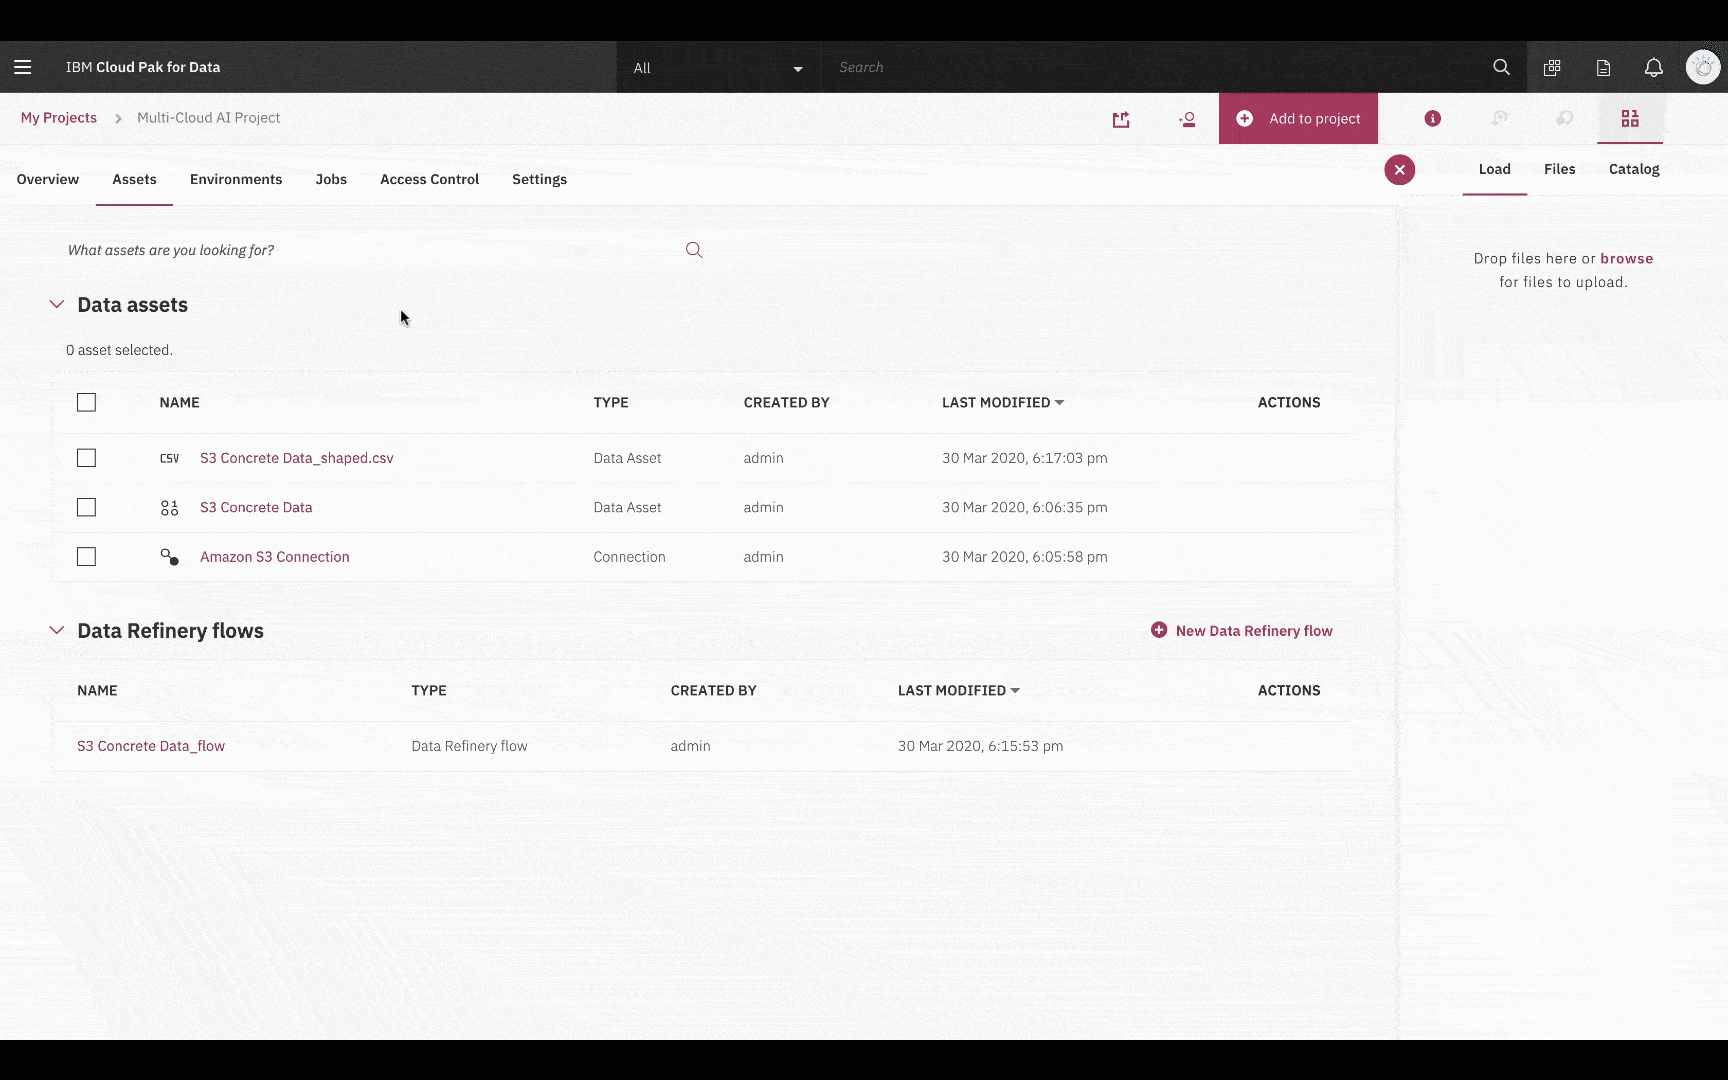Click the 0 asset selected text
1728x1080 pixels.
[119, 350]
